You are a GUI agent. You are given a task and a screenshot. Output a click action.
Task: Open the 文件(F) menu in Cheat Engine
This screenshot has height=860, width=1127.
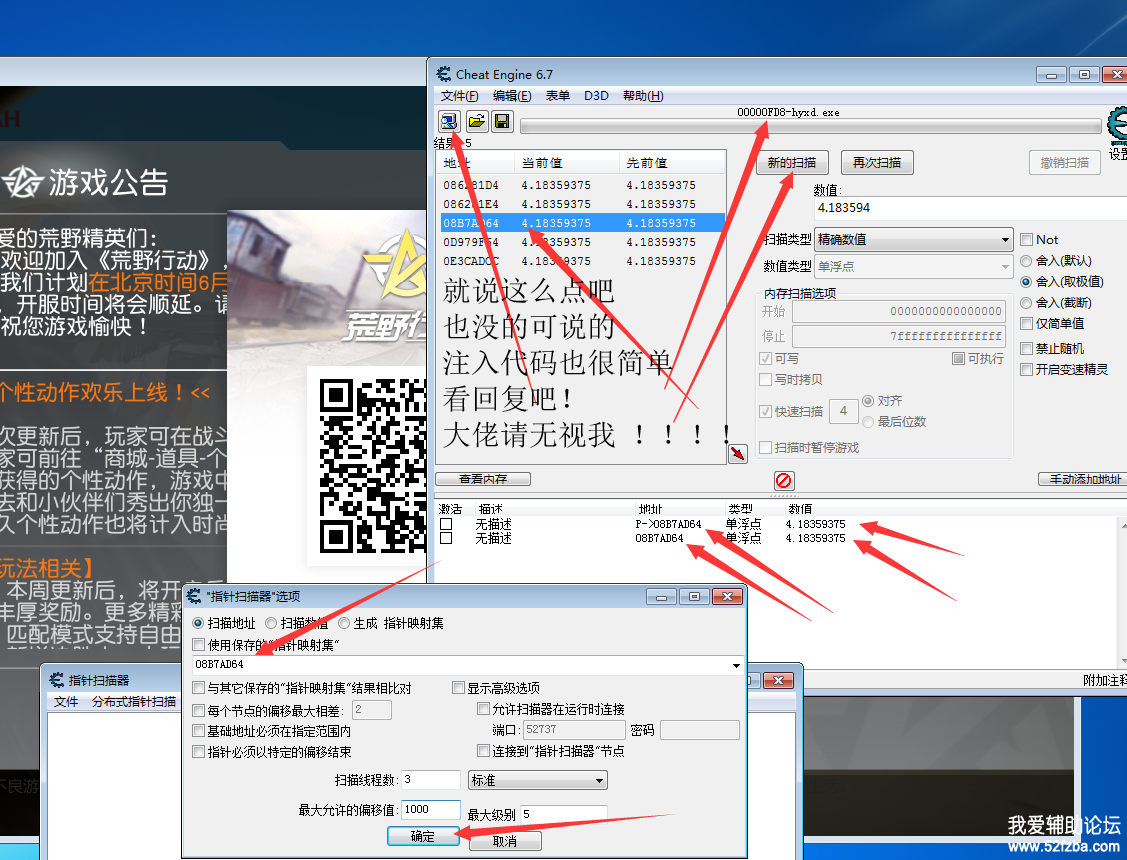(459, 96)
